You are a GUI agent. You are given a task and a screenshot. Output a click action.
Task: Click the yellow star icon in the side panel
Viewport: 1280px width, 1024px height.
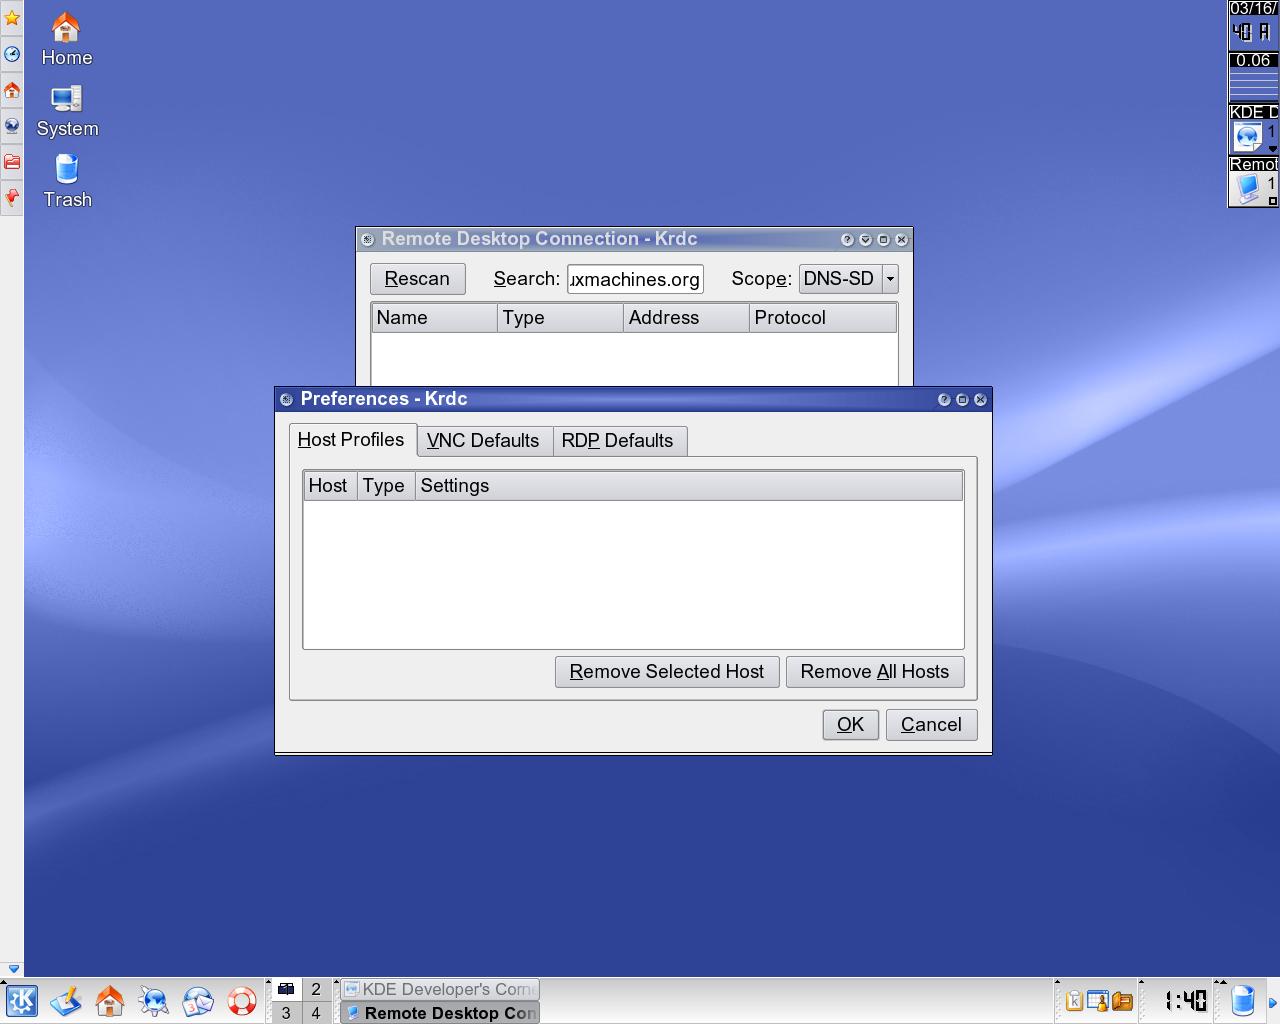[12, 18]
